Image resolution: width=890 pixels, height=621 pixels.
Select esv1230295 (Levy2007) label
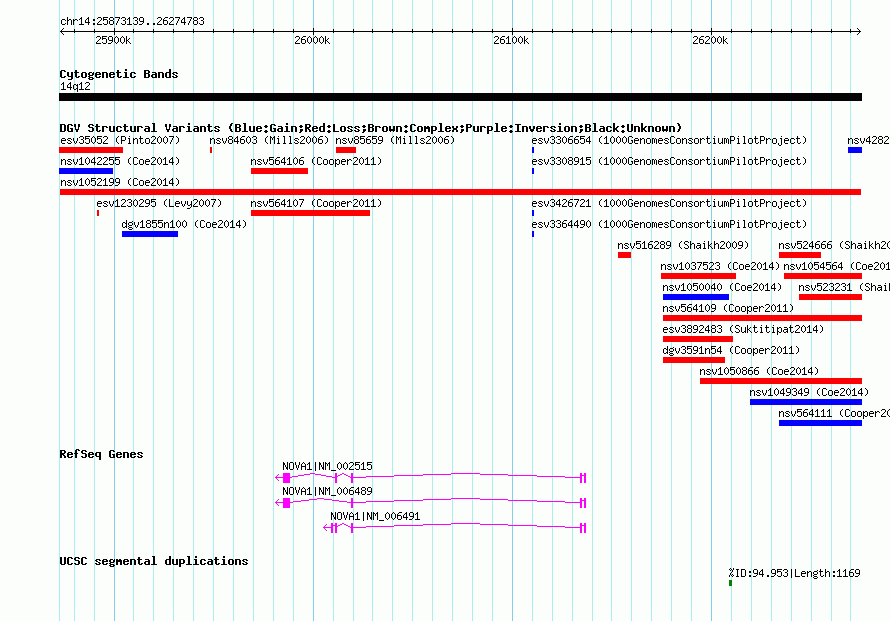point(159,203)
